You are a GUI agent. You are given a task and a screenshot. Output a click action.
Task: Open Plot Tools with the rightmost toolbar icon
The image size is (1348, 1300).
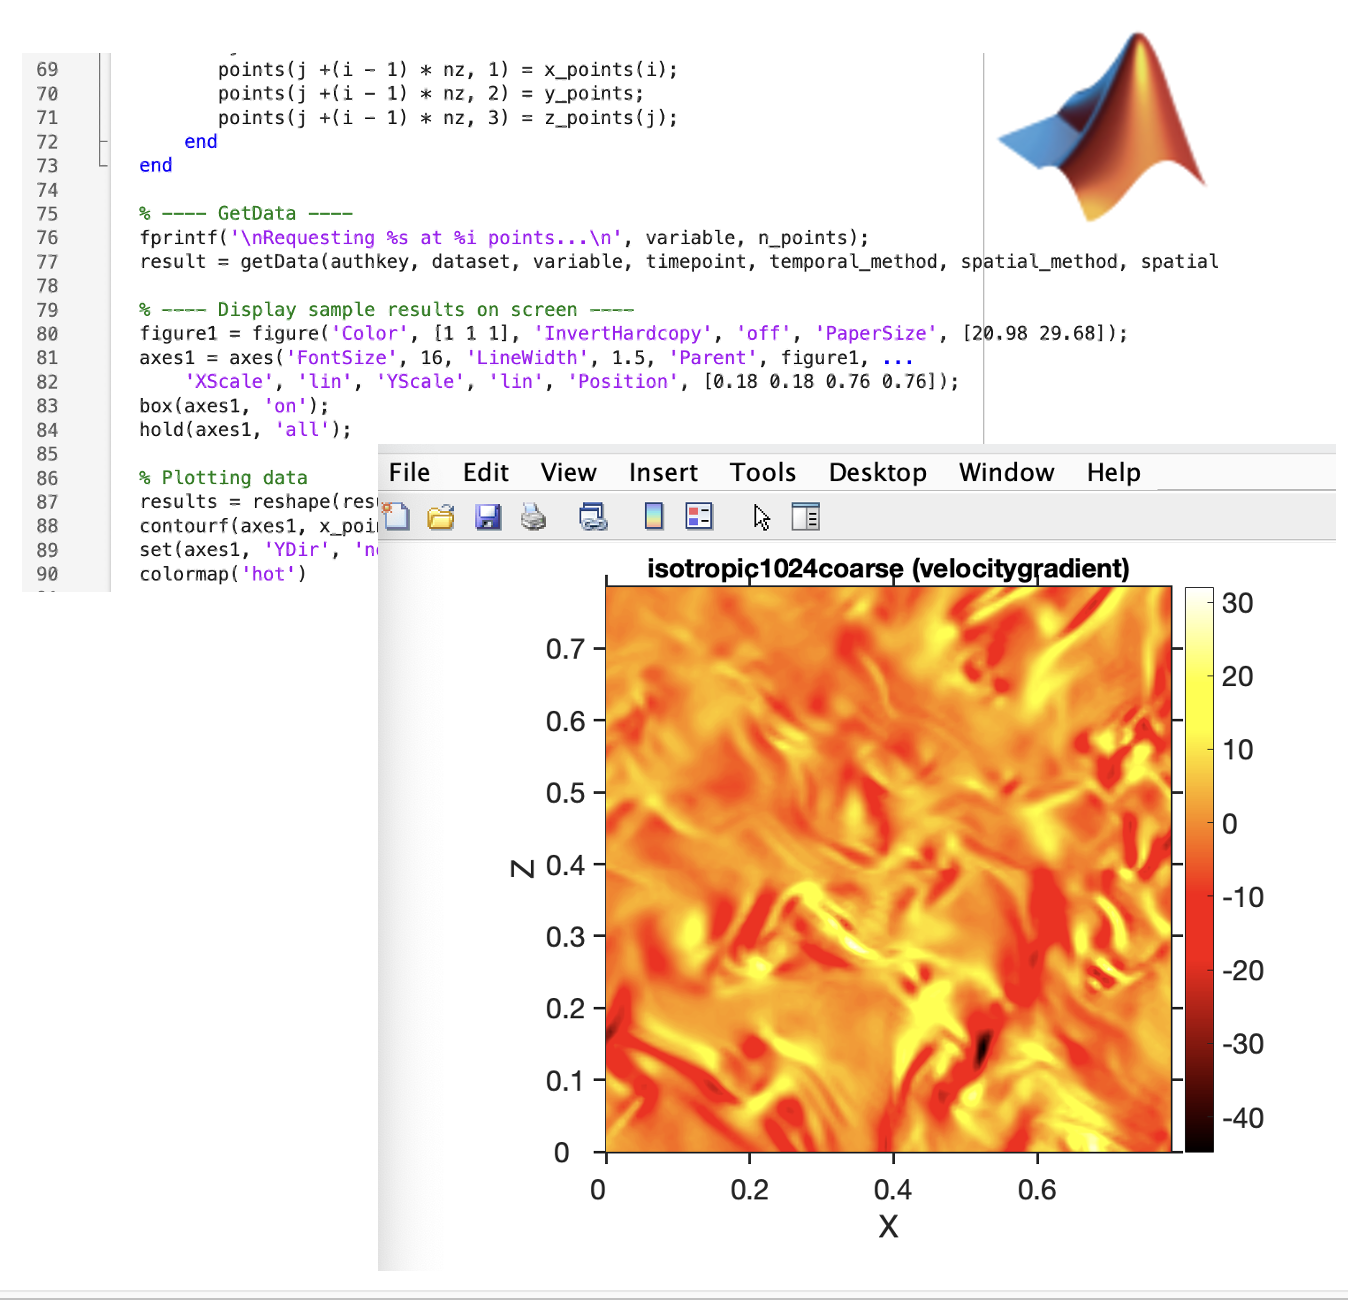806,517
